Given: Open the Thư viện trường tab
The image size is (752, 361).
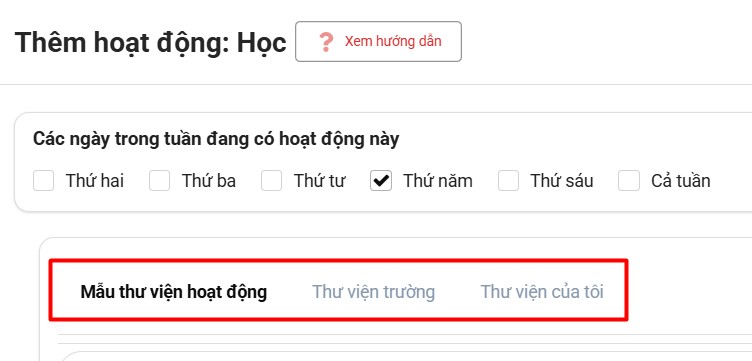Looking at the screenshot, I should click(374, 291).
